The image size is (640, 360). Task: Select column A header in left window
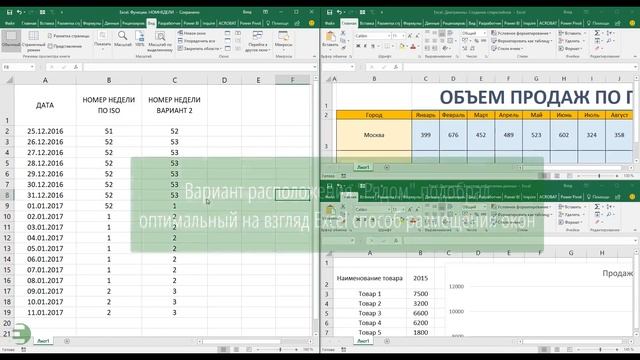coord(45,80)
